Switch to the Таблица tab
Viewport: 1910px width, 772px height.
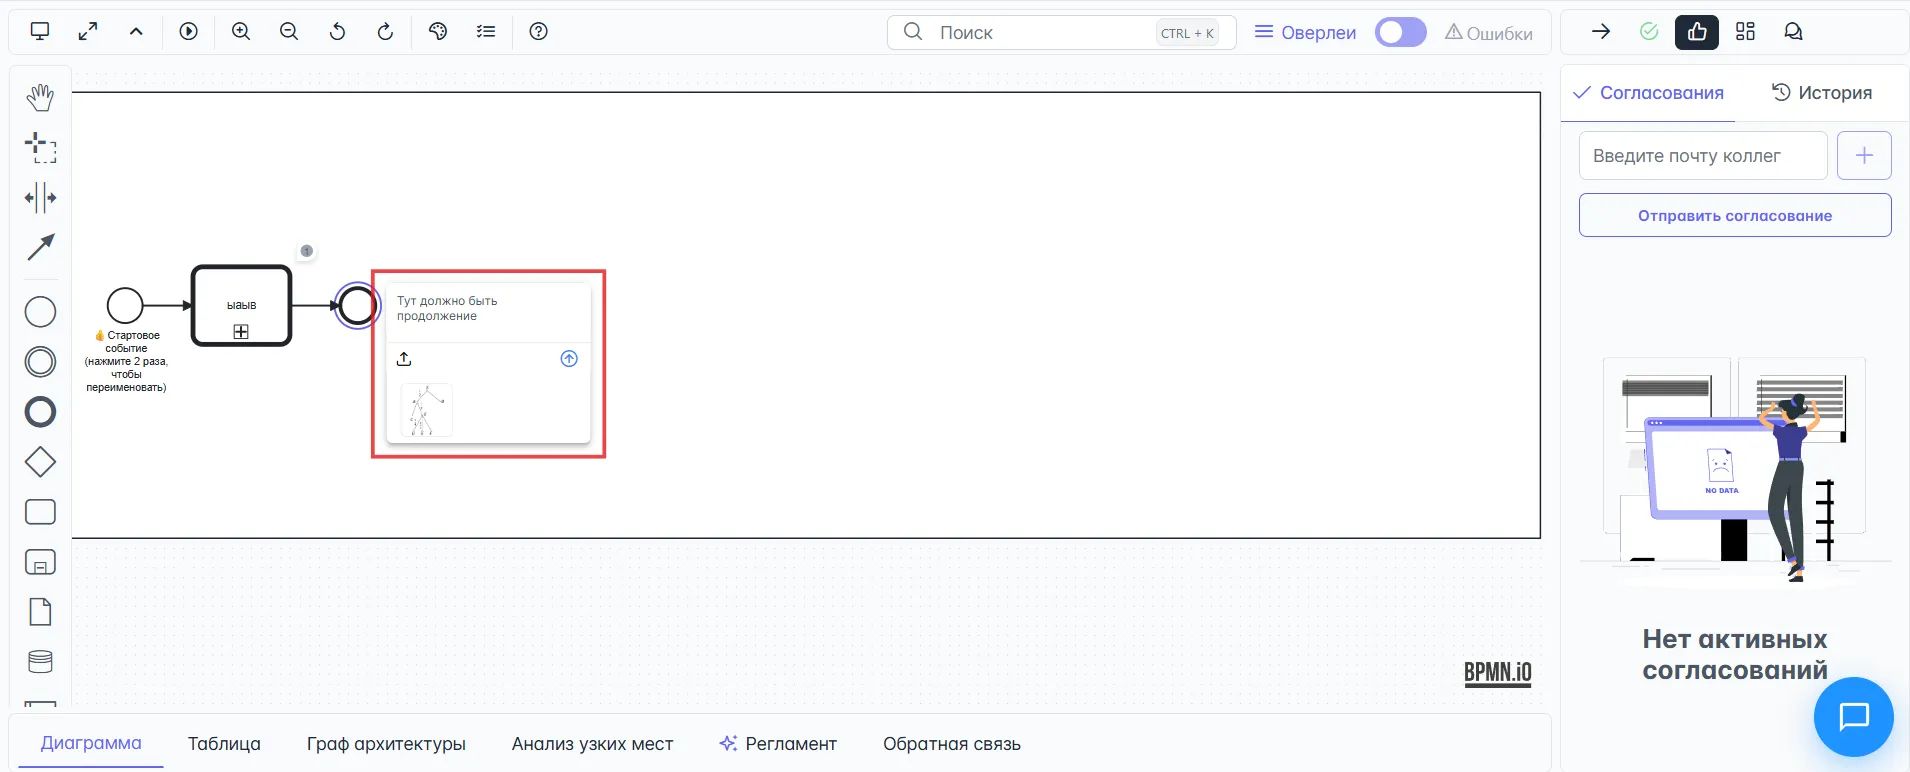pos(224,744)
